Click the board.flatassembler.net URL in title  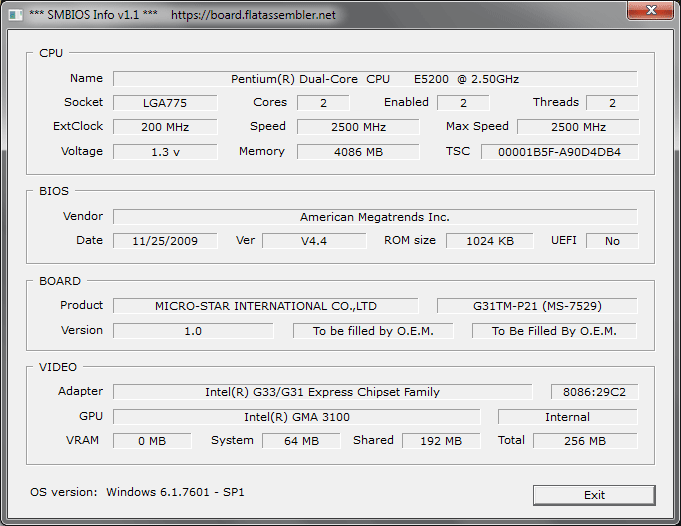tap(253, 15)
